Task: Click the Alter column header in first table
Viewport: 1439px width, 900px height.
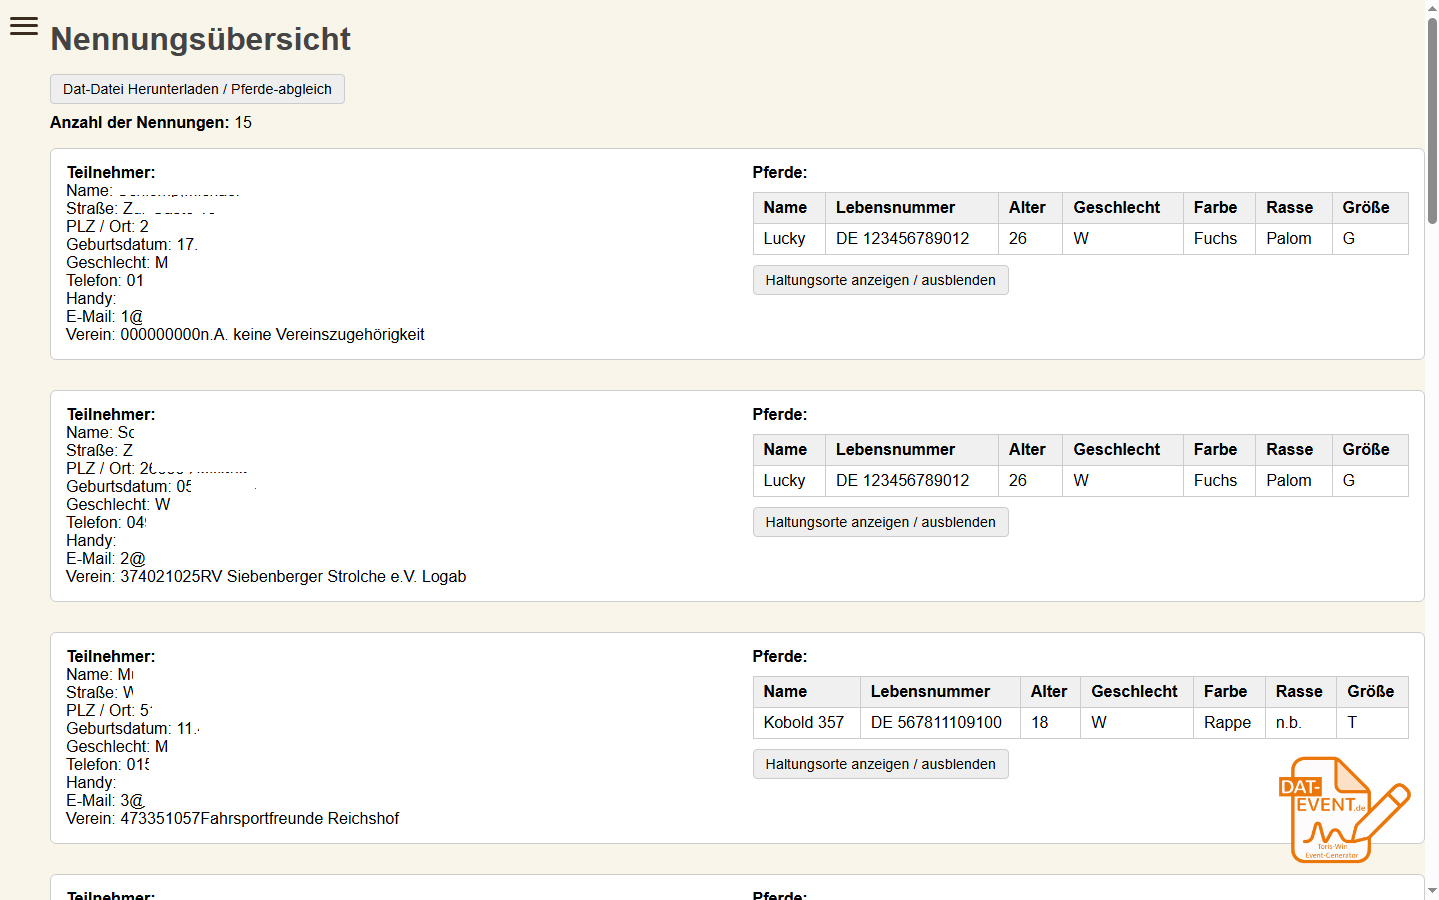Action: [1028, 207]
